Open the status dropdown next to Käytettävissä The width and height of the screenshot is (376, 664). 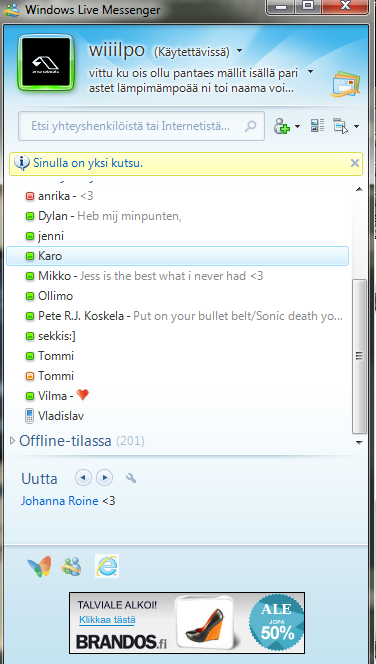(x=240, y=51)
